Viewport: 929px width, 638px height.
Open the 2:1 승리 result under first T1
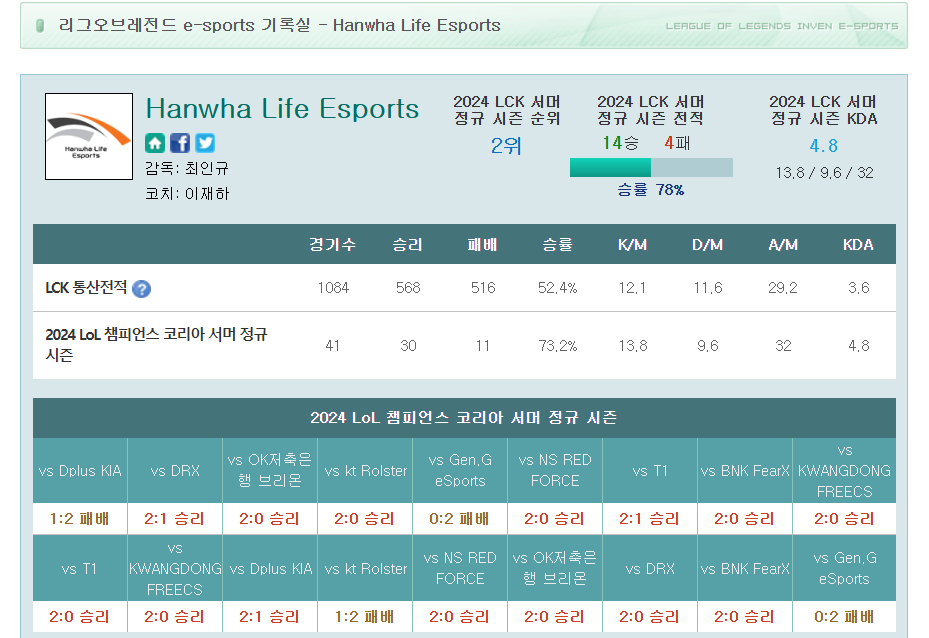(650, 519)
